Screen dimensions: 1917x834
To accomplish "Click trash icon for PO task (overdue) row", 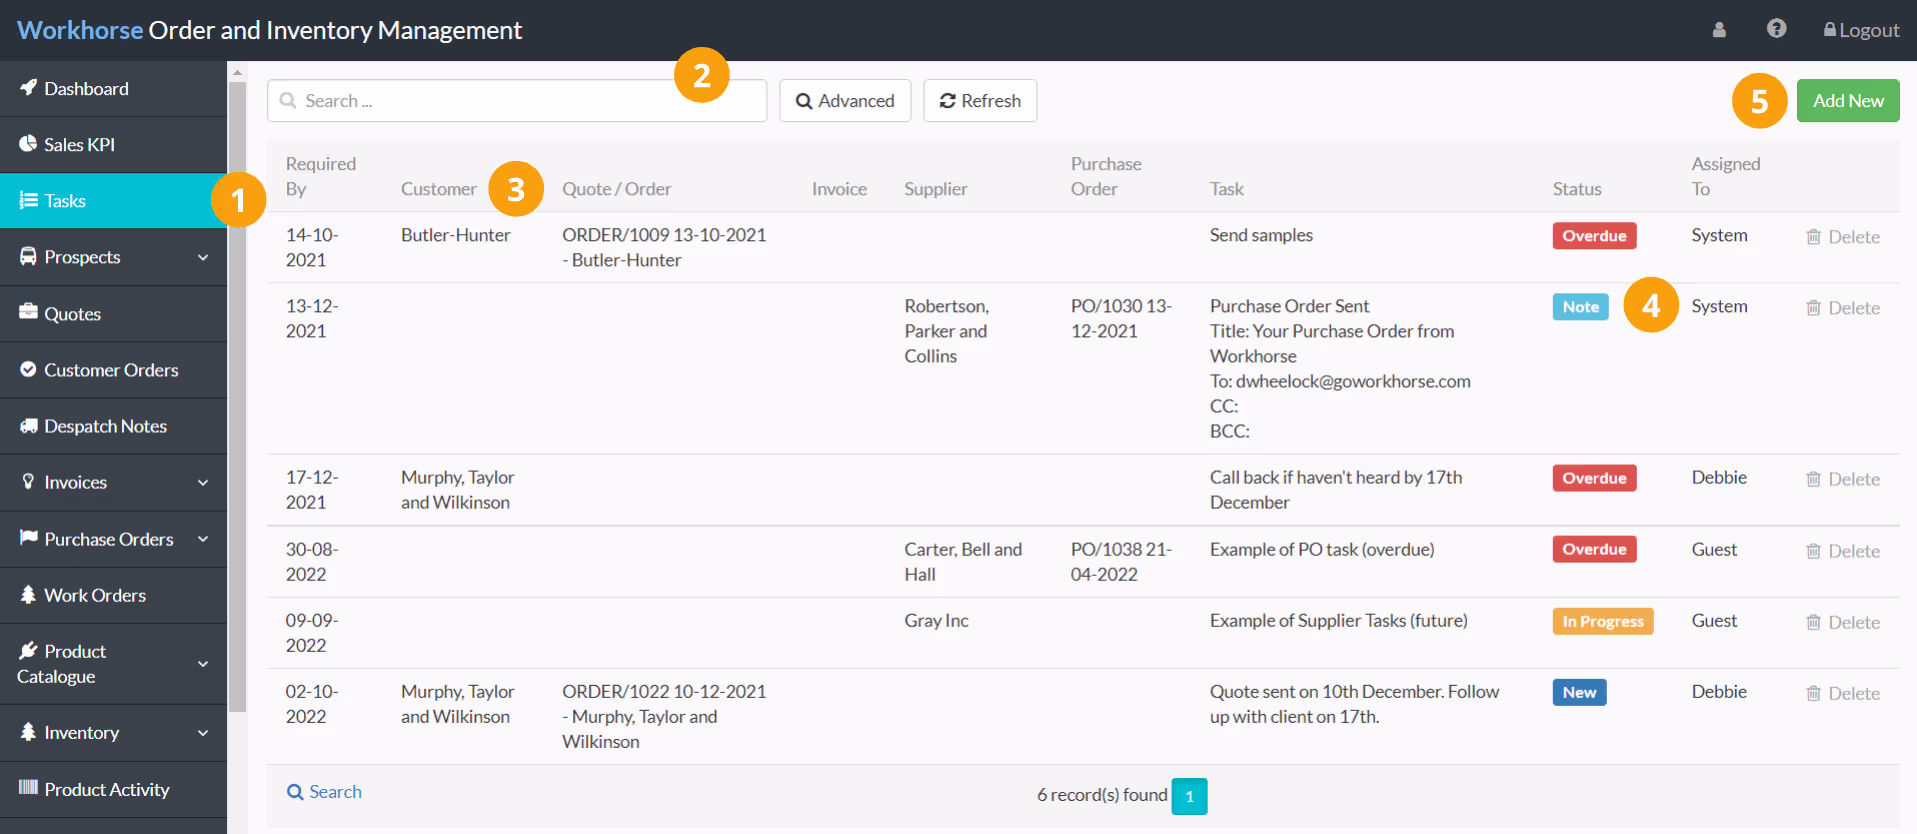I will coord(1813,551).
